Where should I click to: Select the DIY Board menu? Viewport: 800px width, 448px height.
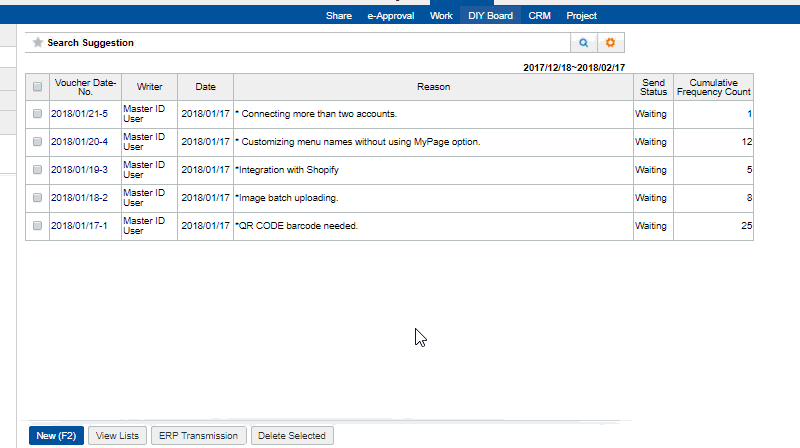pos(490,16)
